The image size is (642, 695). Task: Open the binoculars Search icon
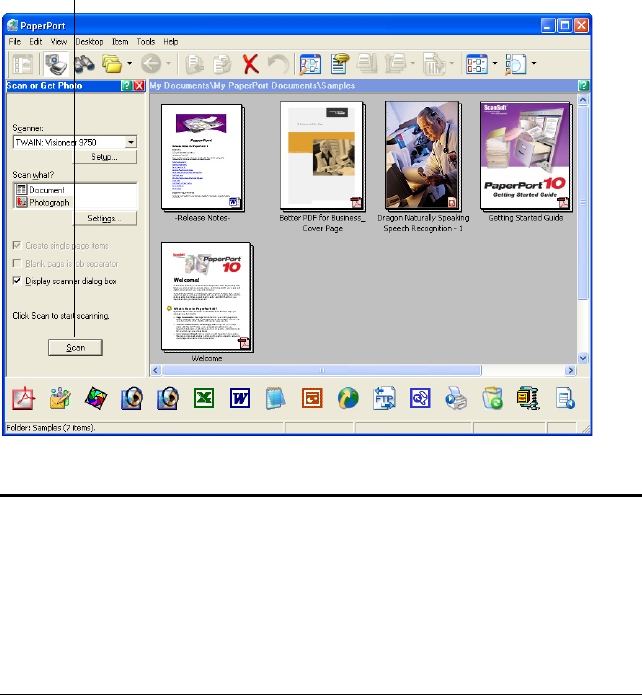click(x=84, y=64)
